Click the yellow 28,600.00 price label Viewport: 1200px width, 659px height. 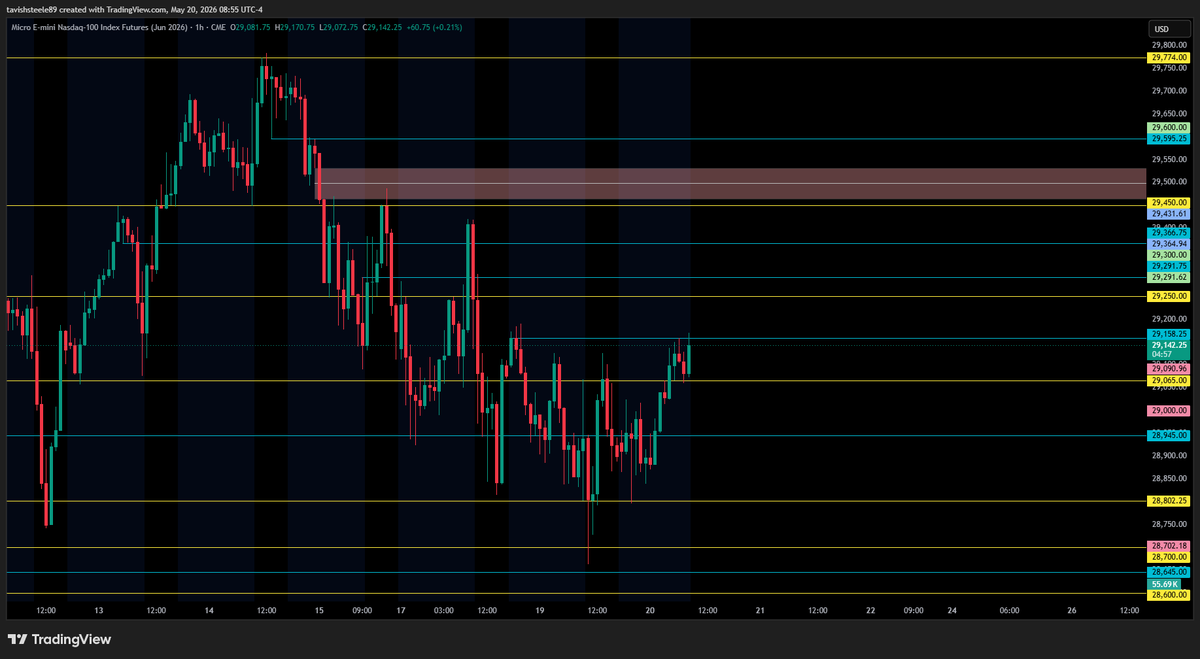coord(1169,594)
